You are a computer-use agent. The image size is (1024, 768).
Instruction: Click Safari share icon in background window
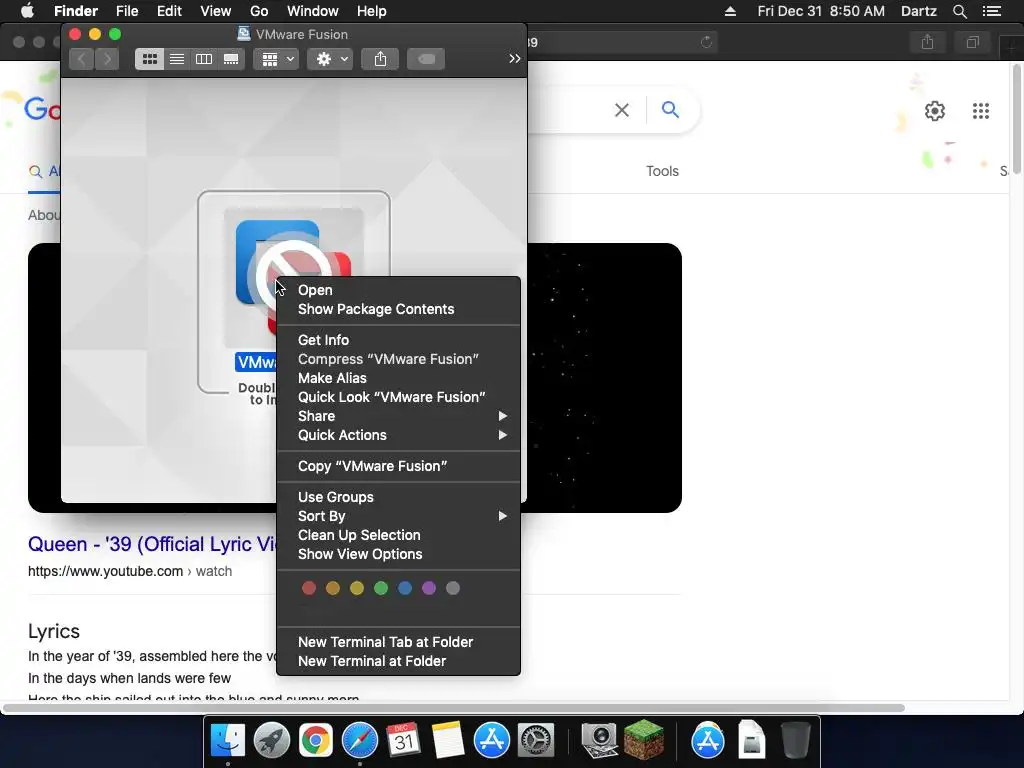click(927, 42)
